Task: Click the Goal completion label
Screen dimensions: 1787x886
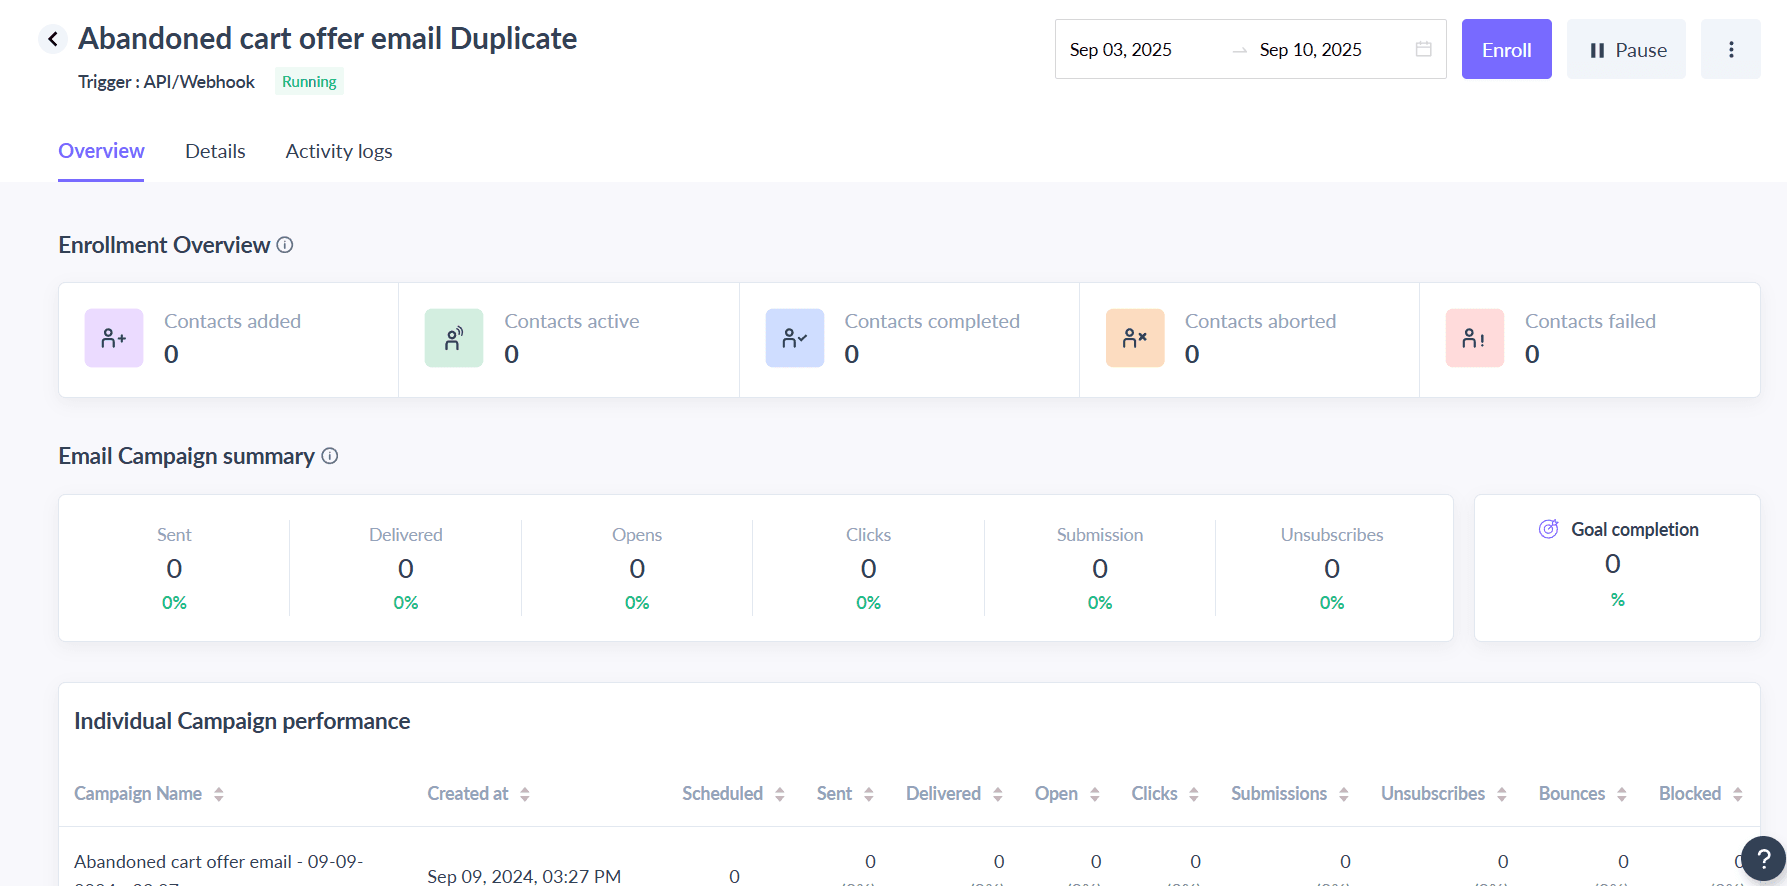Action: 1635,529
